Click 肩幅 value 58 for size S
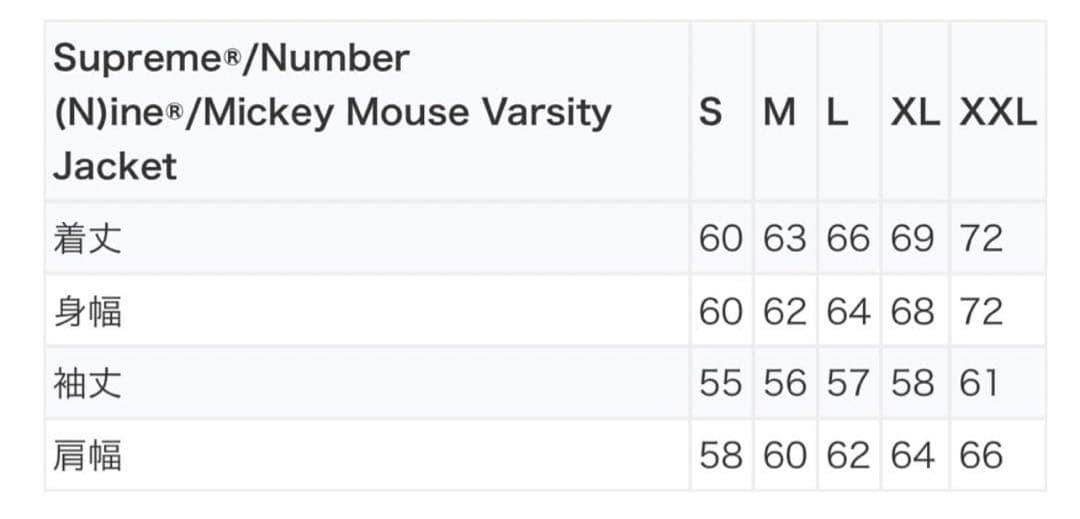 (x=720, y=456)
